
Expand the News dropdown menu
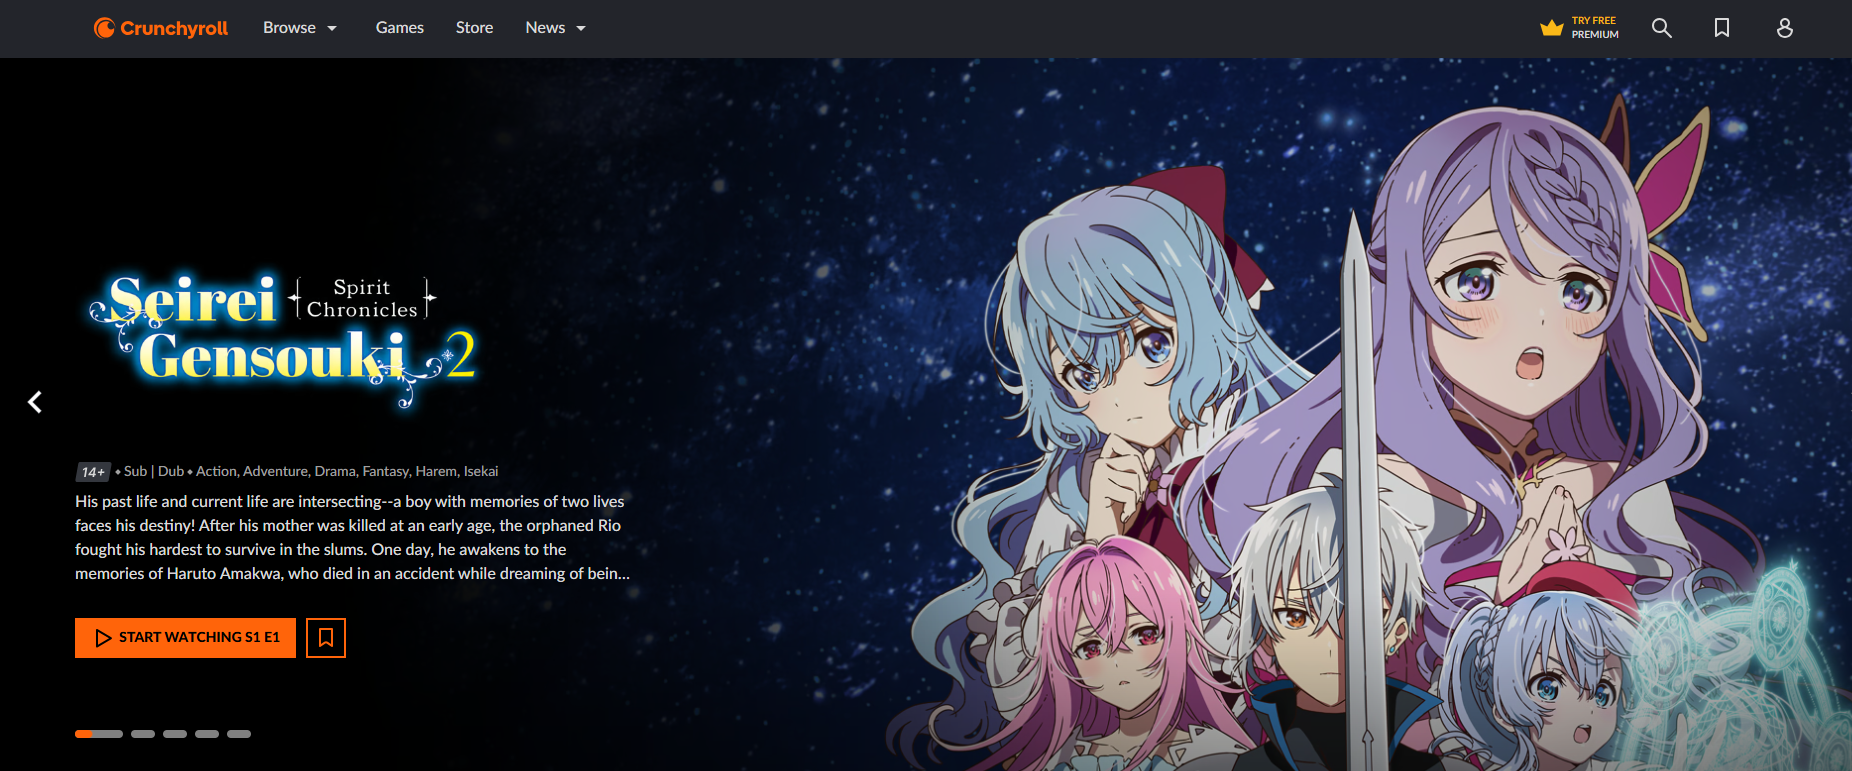tap(556, 28)
